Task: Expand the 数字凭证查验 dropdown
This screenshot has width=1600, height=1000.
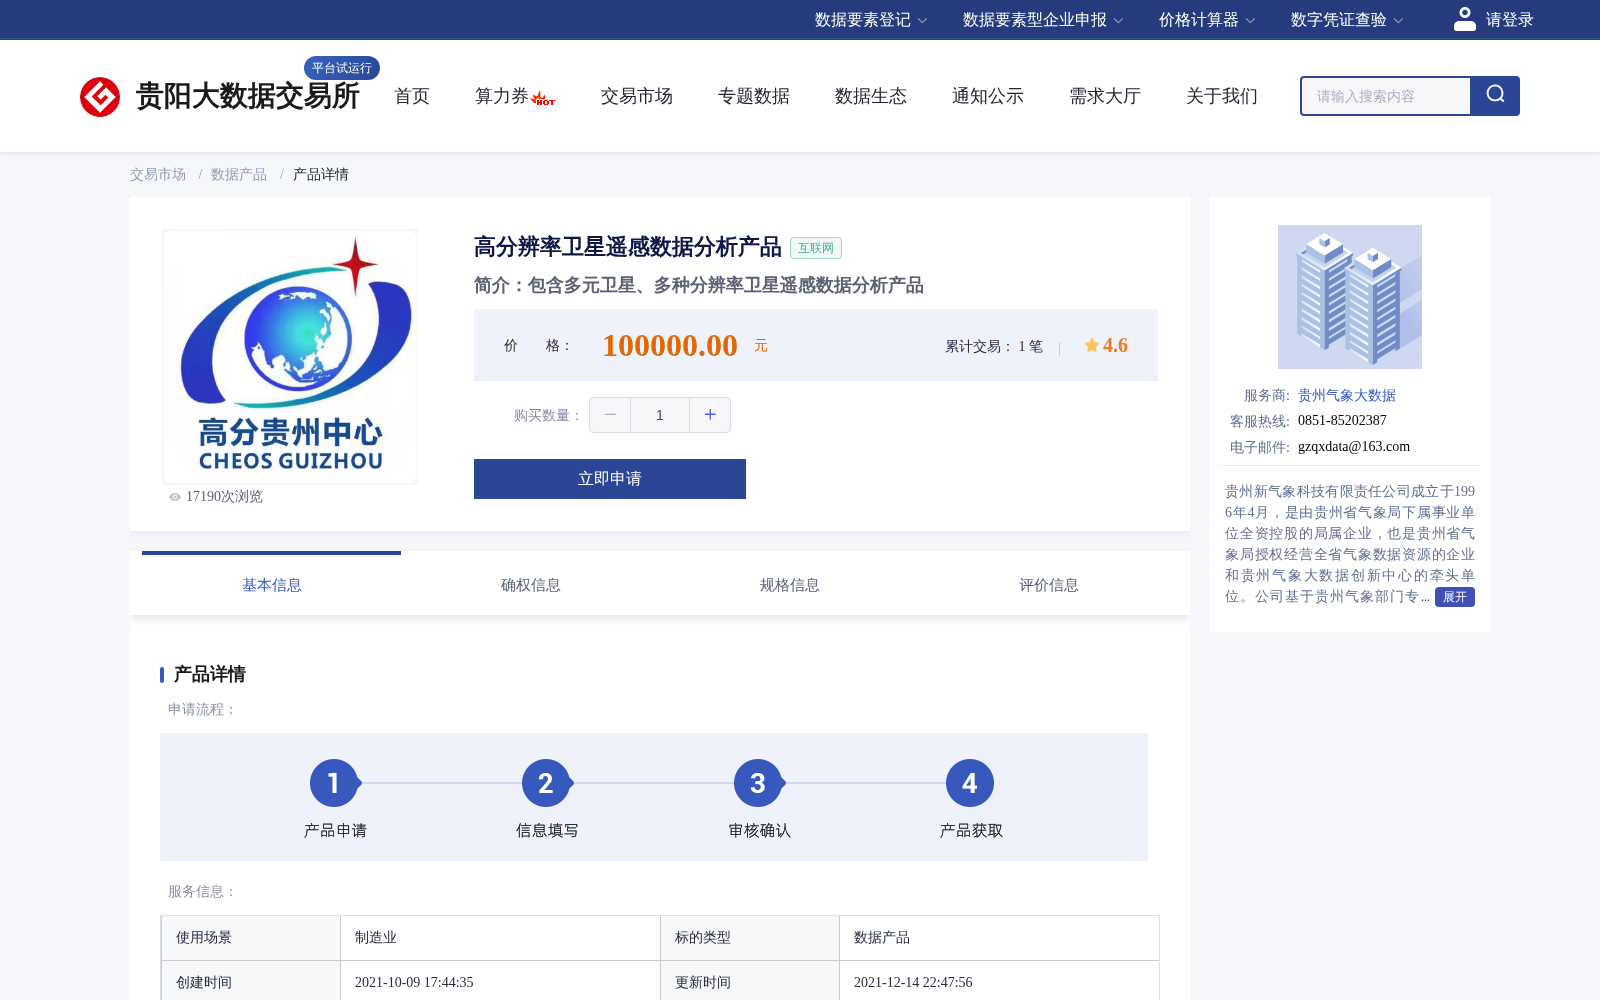Action: pos(1347,20)
